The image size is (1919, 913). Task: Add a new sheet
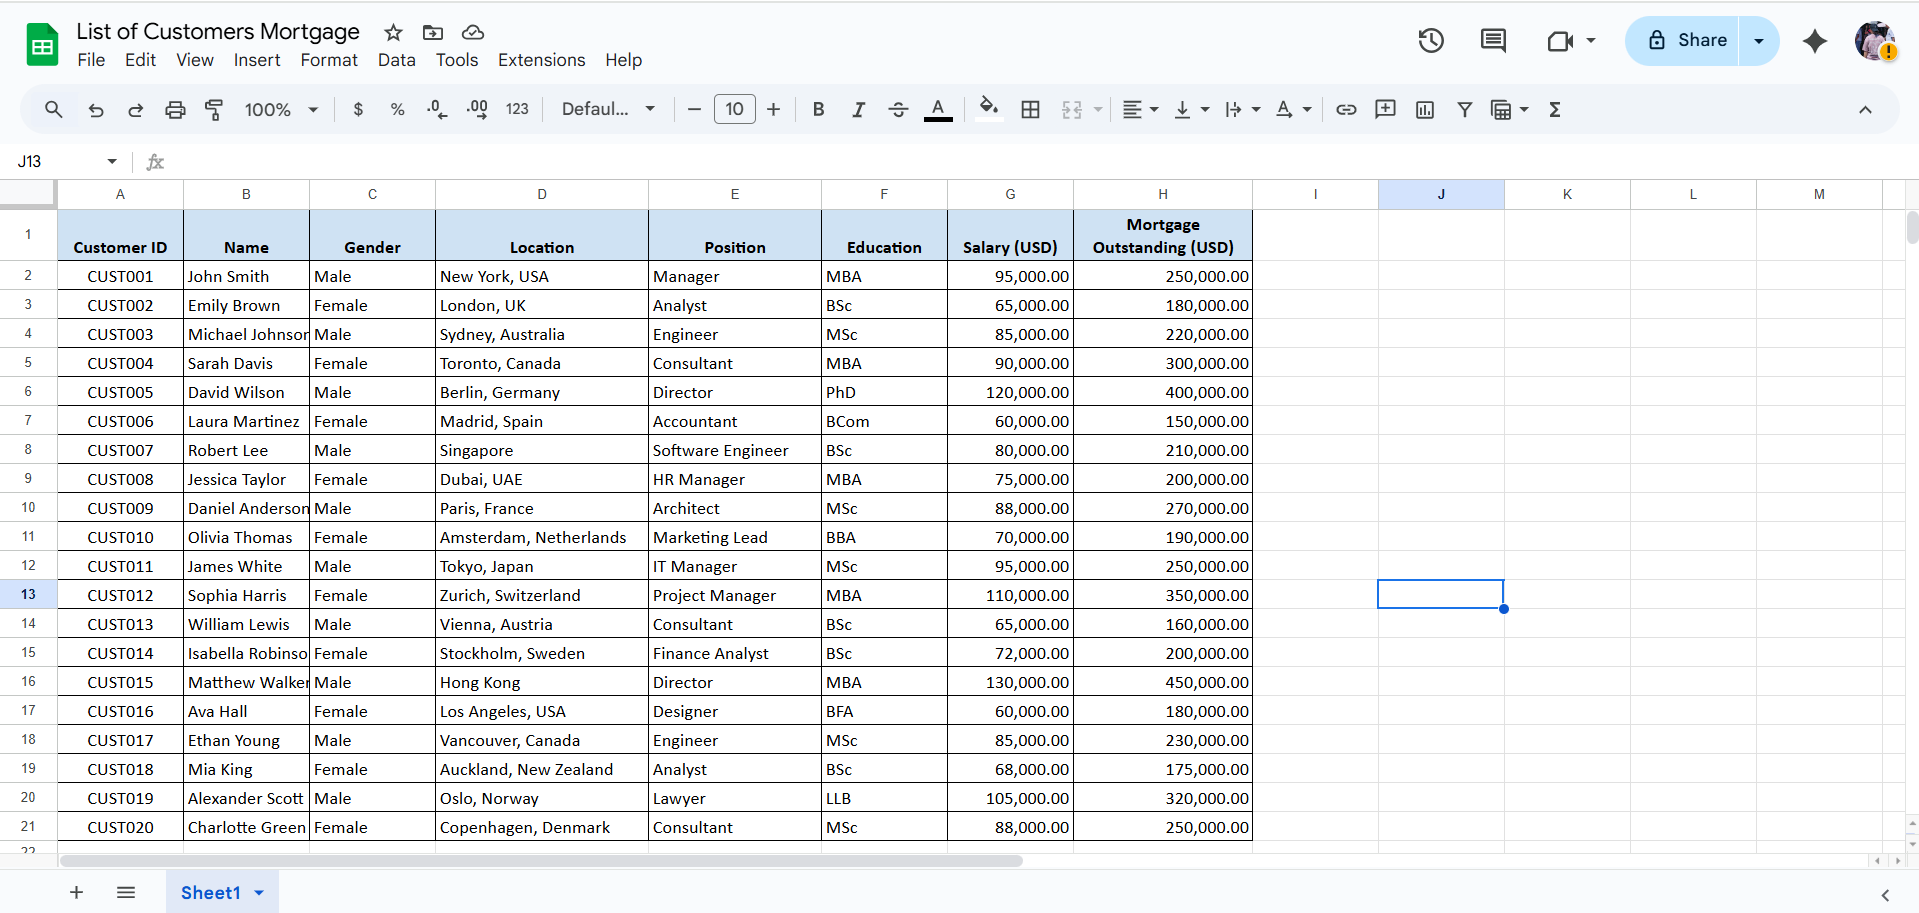pyautogui.click(x=76, y=893)
